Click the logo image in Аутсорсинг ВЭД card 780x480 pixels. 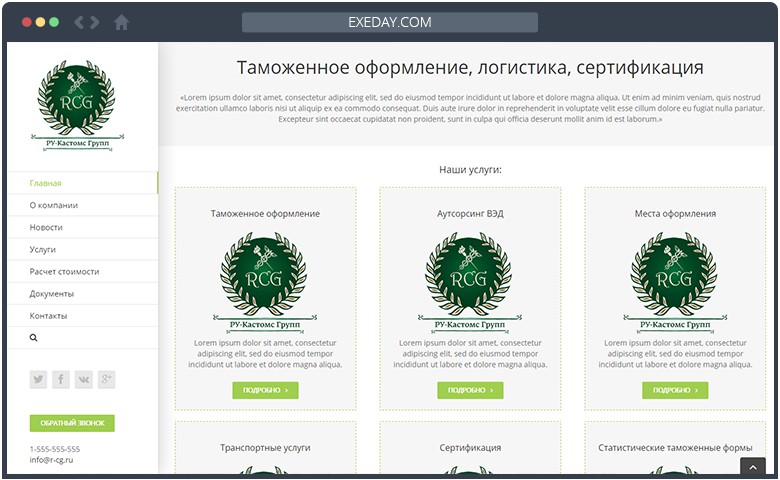[470, 282]
